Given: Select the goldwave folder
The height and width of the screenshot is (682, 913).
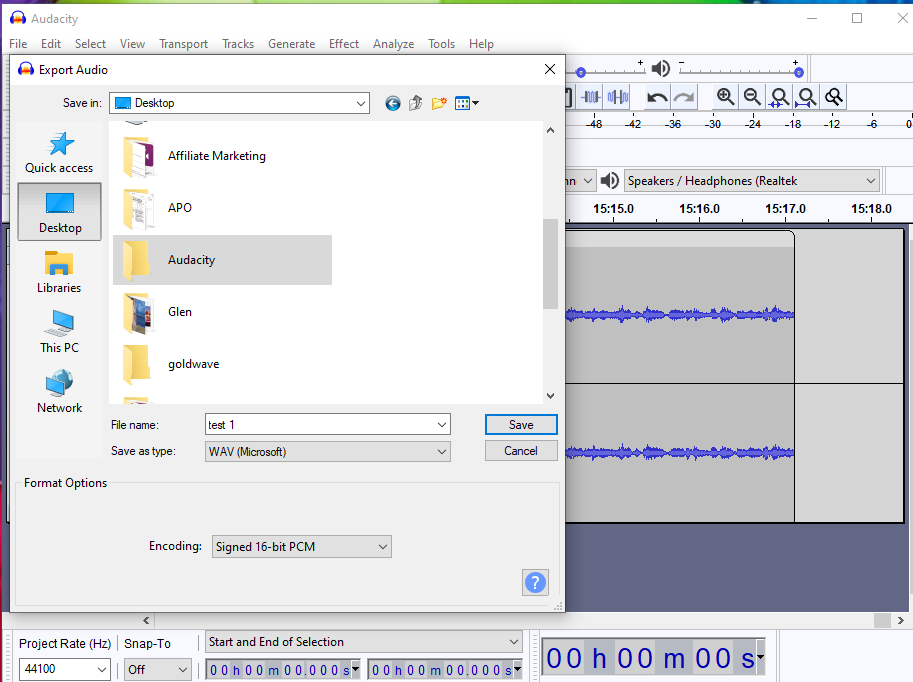Looking at the screenshot, I should pyautogui.click(x=222, y=364).
